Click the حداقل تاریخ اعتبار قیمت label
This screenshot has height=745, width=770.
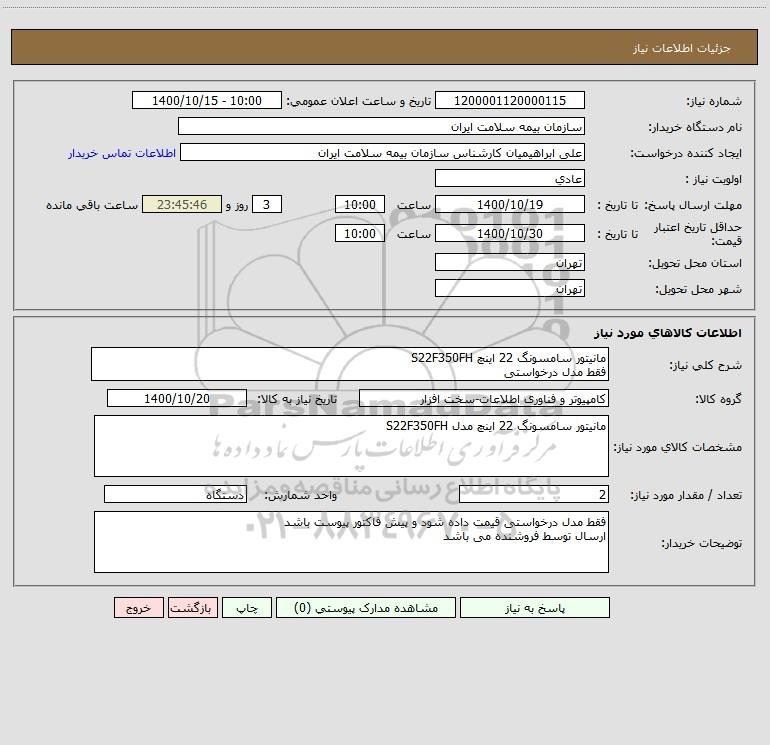click(698, 234)
